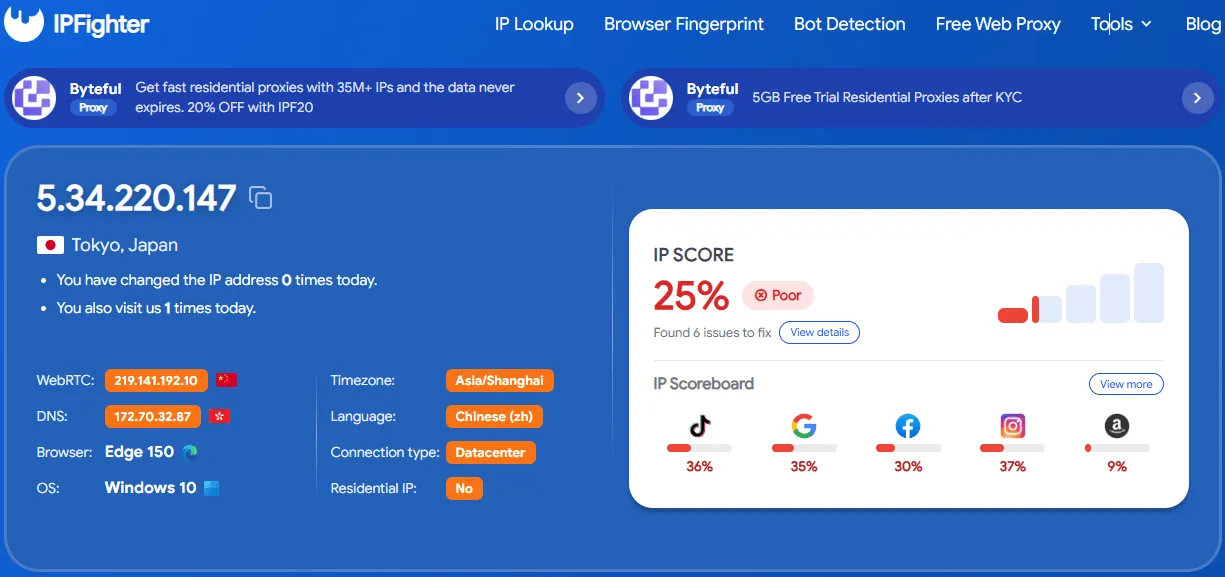Copy the IP address 5.34.220.147
Image resolution: width=1225 pixels, height=577 pixels.
(260, 198)
